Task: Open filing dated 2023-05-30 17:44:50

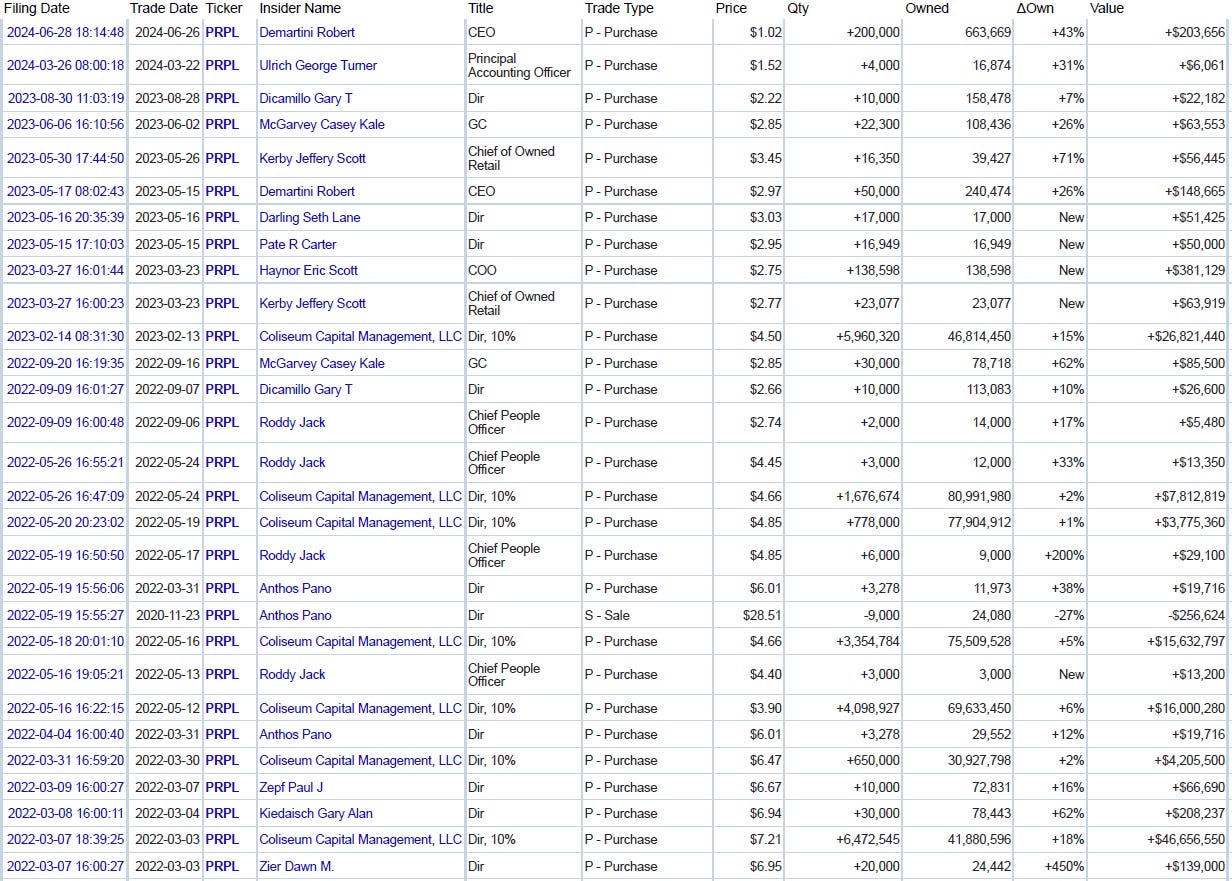Action: click(x=66, y=158)
